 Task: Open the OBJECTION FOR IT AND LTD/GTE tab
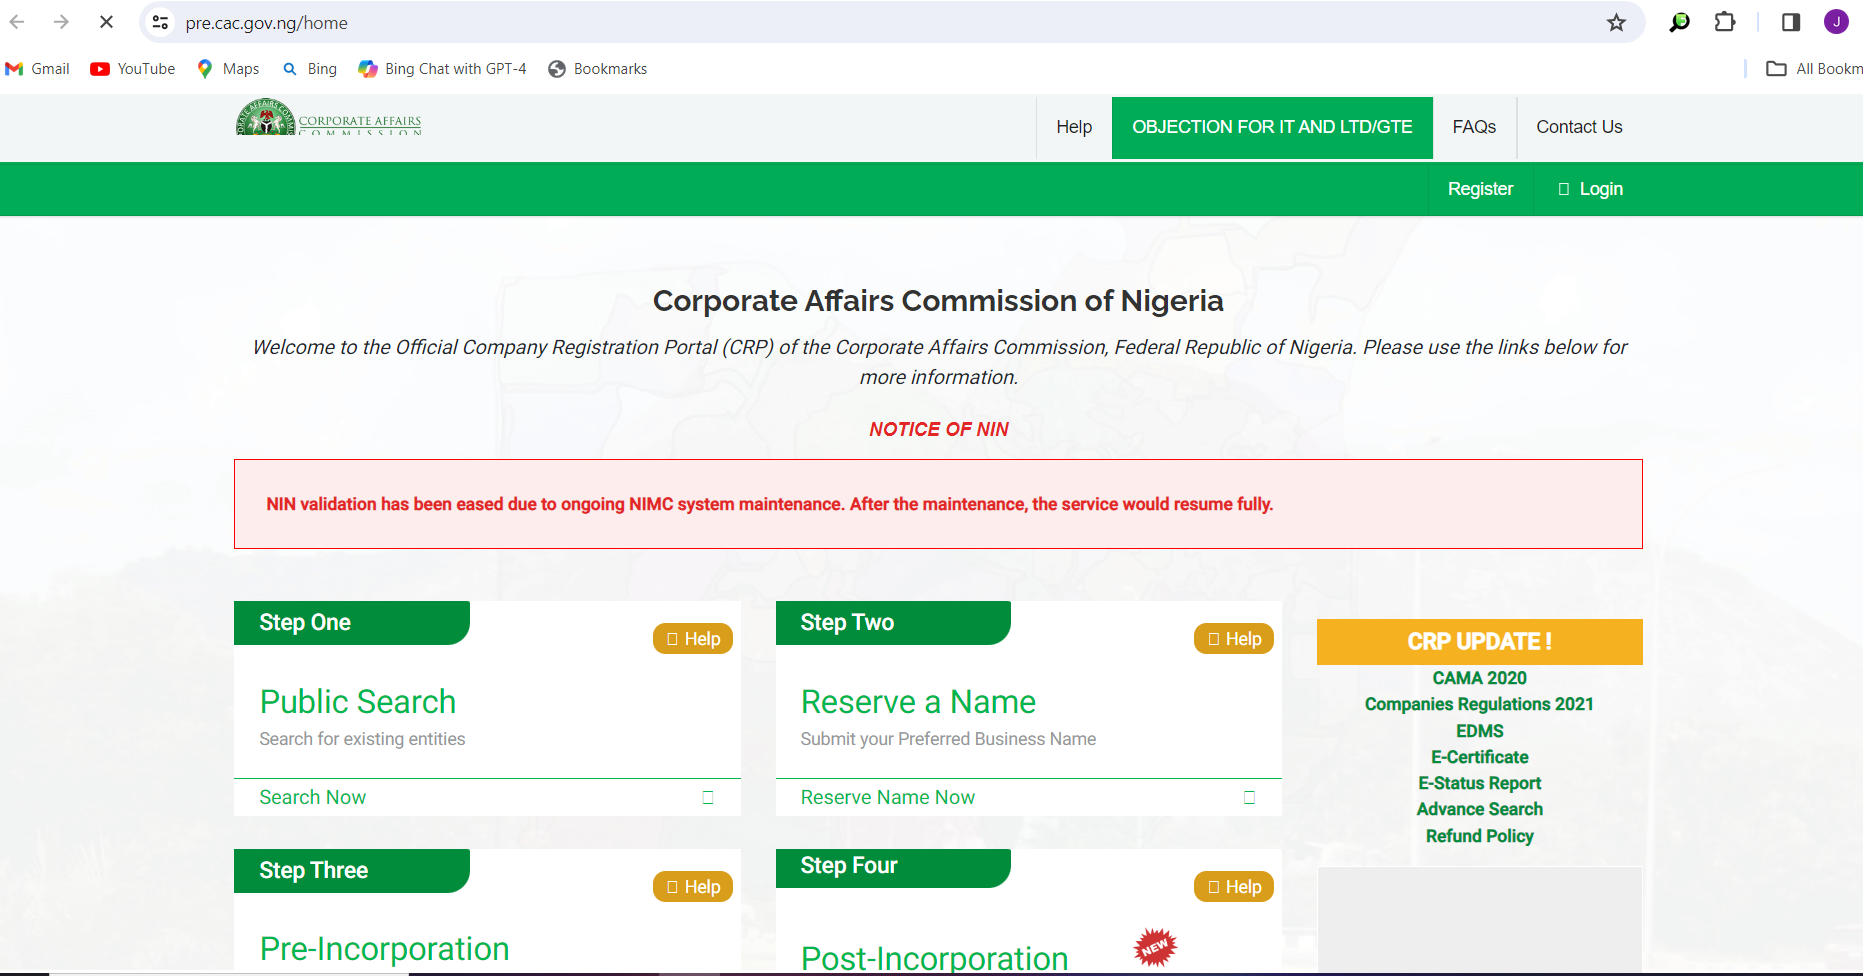[x=1272, y=127]
